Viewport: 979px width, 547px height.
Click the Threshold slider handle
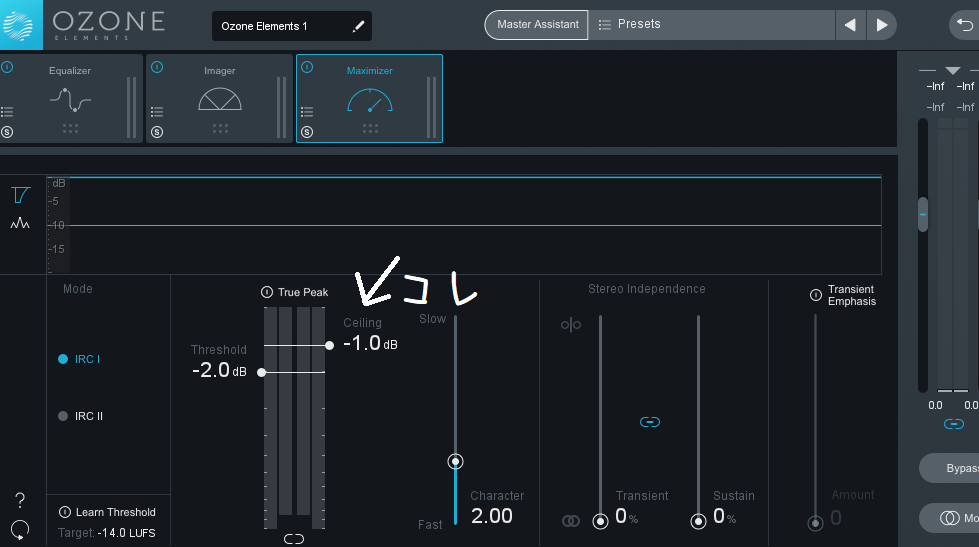pyautogui.click(x=262, y=372)
